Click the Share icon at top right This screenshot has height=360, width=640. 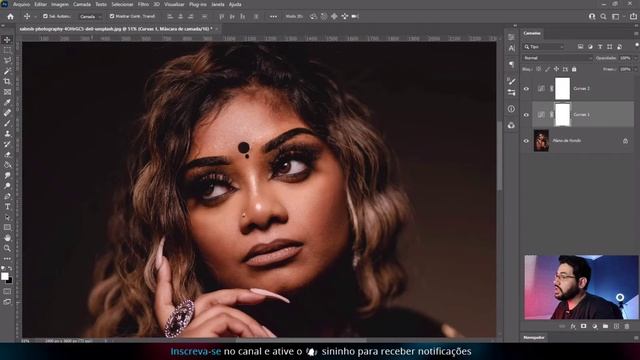[633, 16]
